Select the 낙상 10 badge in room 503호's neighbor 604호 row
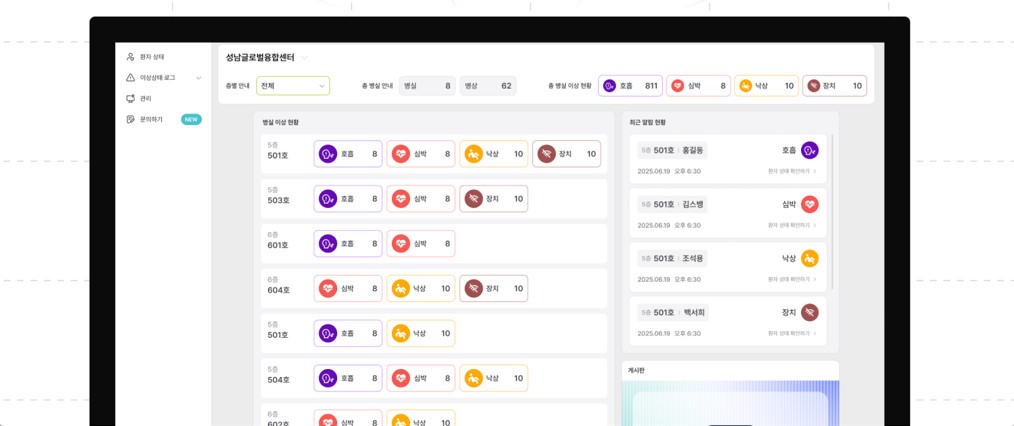Screen dimensions: 1014x426 click(421, 289)
